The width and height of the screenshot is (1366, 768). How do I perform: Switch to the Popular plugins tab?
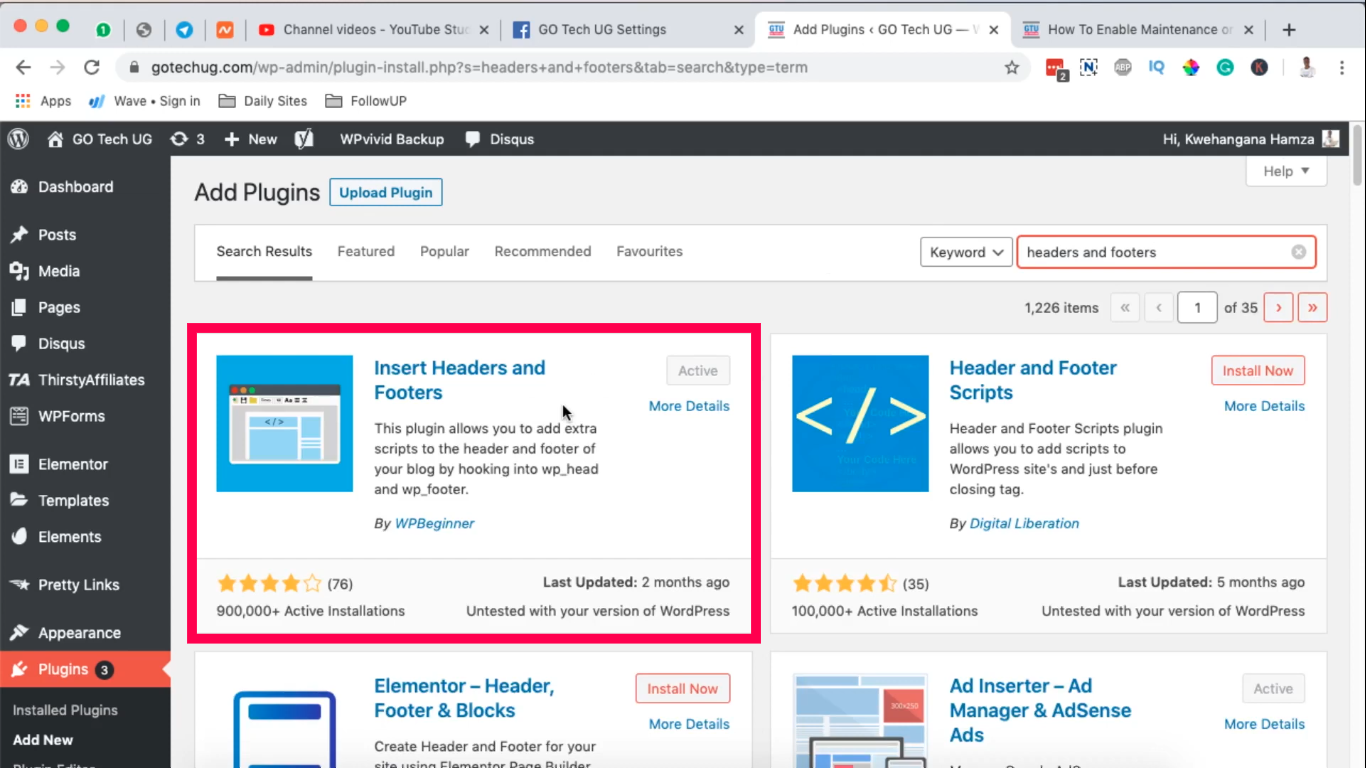point(445,251)
